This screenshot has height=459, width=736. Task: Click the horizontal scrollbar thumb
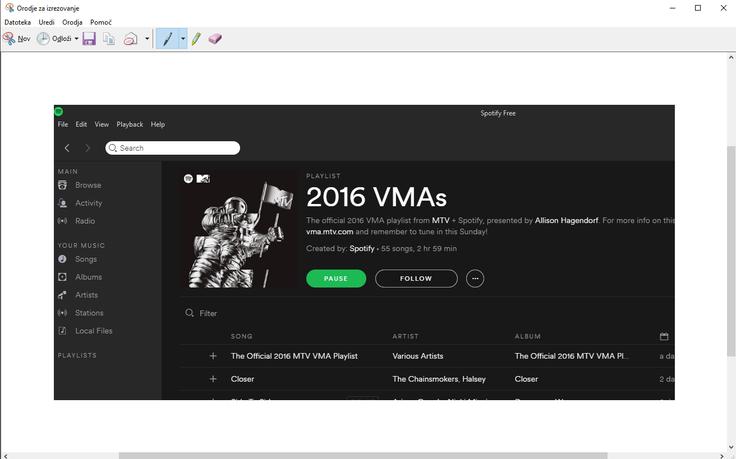[363, 456]
